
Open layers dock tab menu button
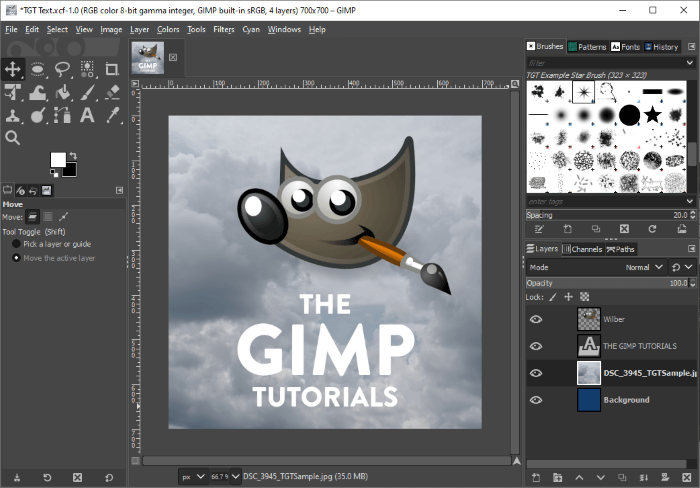[x=692, y=248]
